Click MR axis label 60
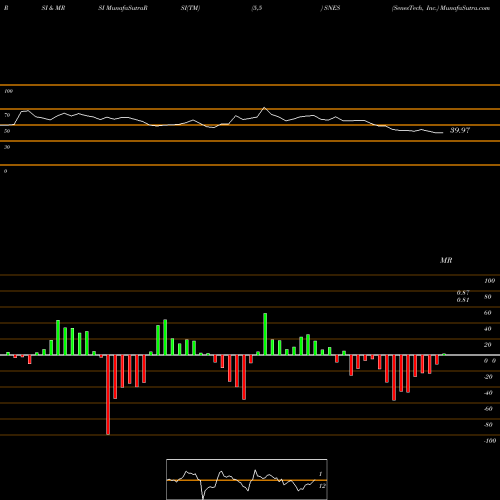The image size is (500, 500). click(488, 313)
